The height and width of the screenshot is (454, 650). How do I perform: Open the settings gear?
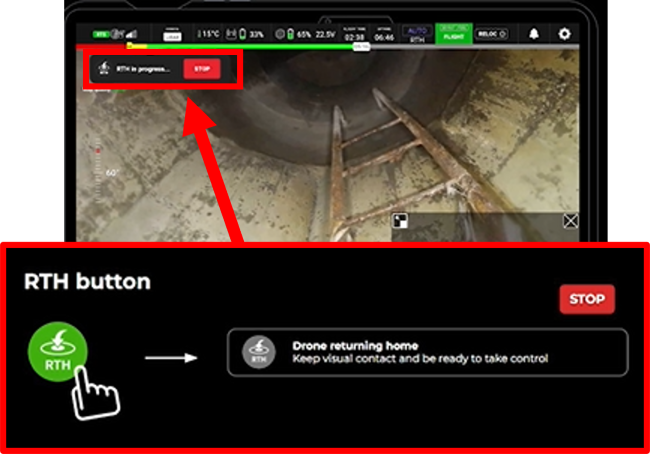click(x=565, y=34)
